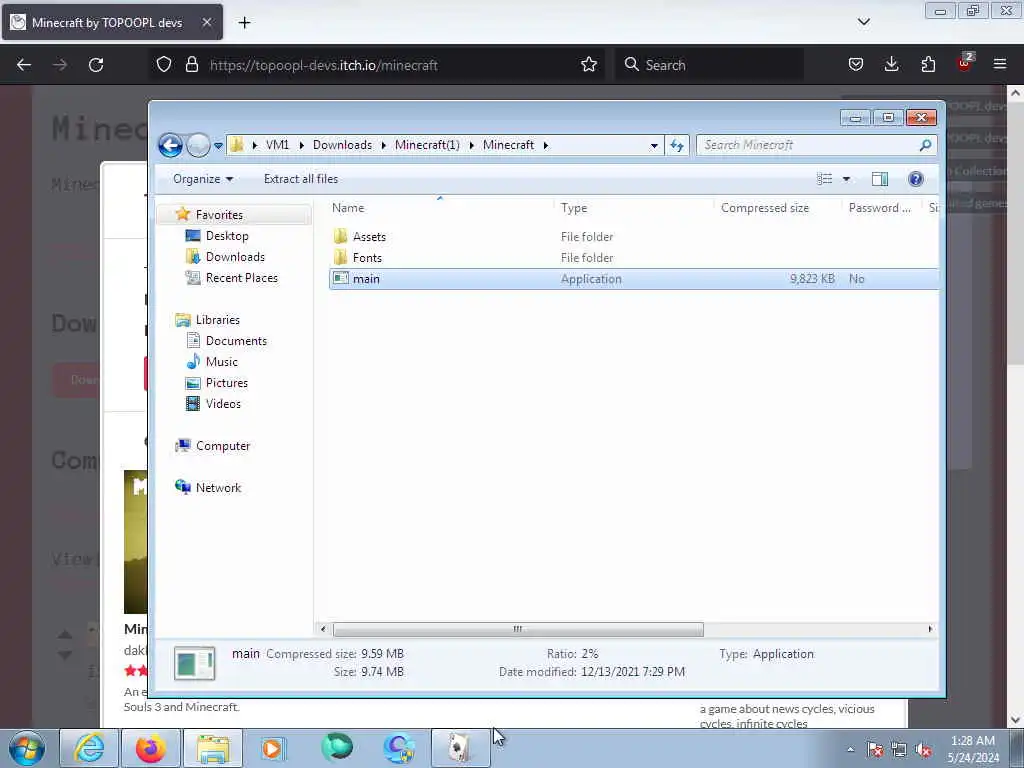Open the address bar previous locations dropdown
Viewport: 1024px width, 768px height.
pos(654,146)
